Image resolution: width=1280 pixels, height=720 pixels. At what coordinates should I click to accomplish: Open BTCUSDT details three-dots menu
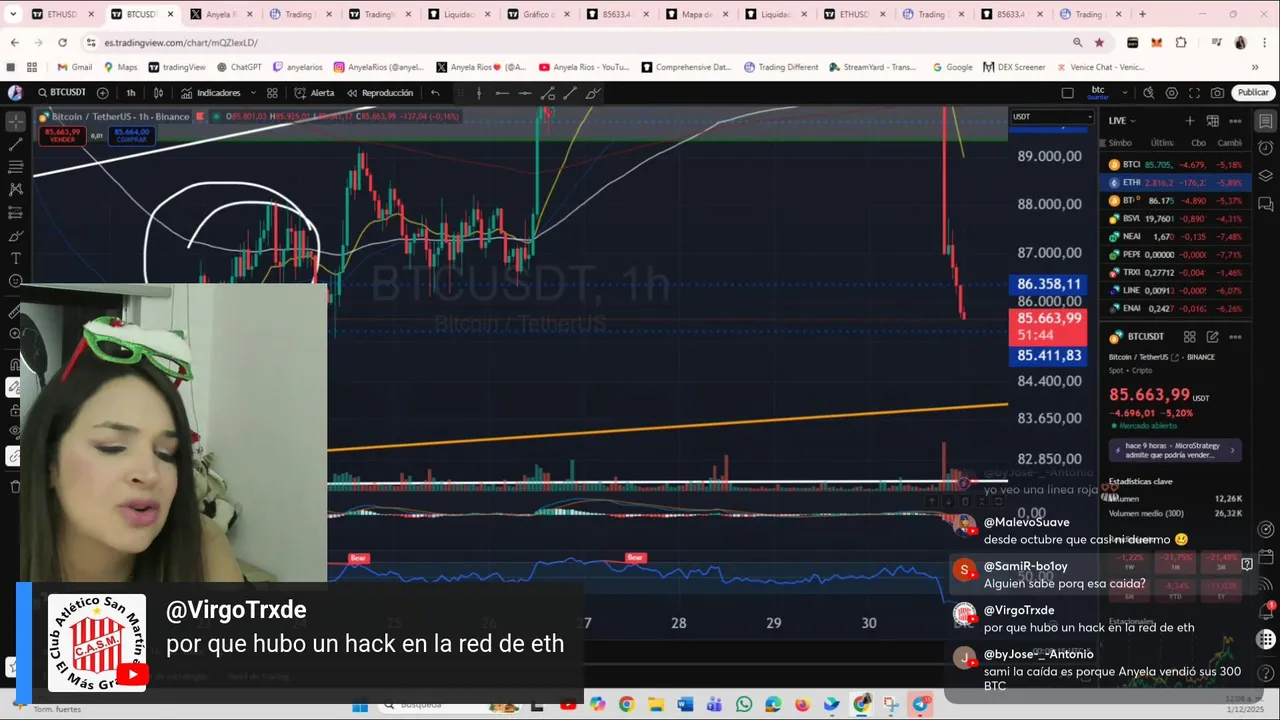(1236, 337)
